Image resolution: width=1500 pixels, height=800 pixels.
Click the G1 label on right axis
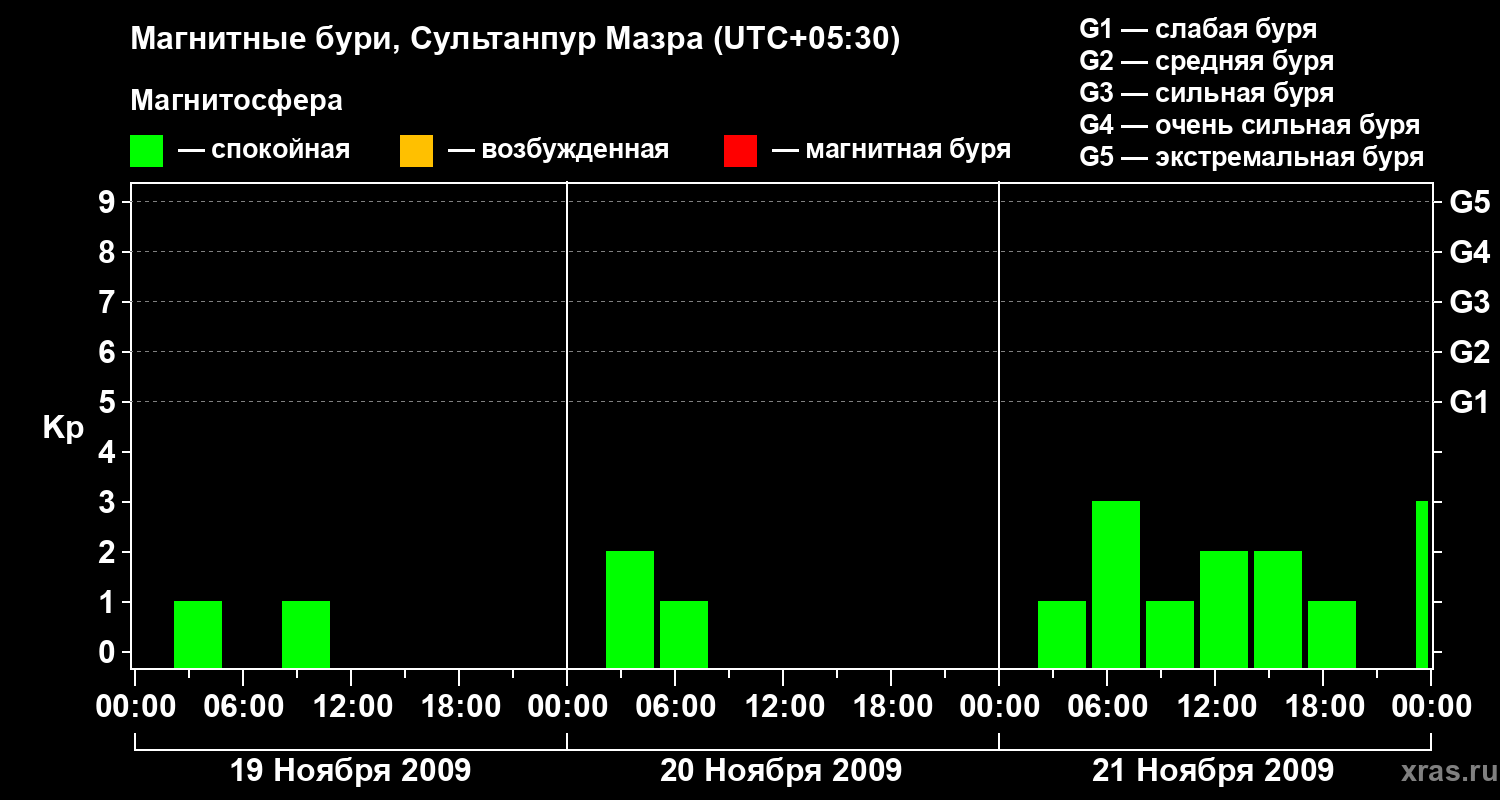point(1470,402)
